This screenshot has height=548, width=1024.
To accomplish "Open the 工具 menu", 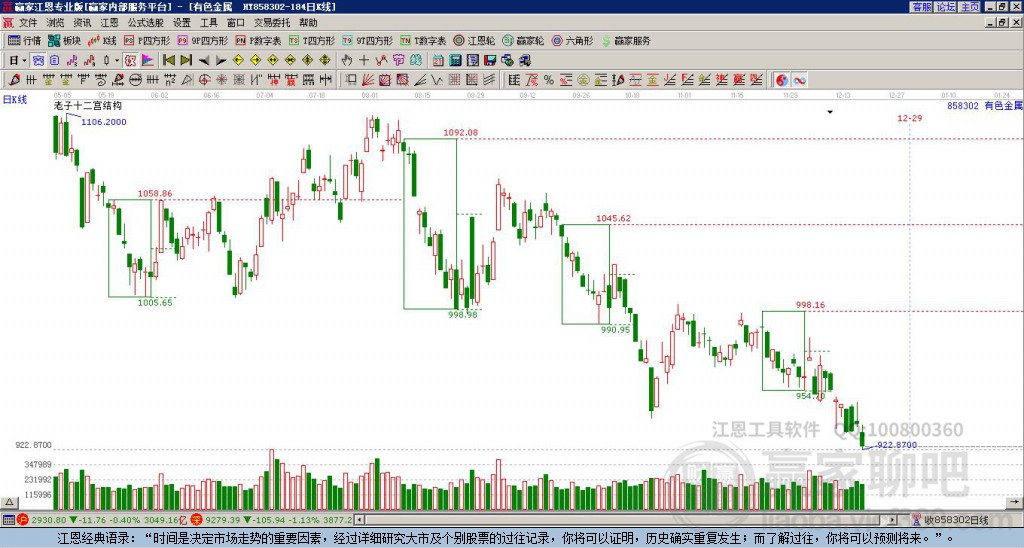I will tap(208, 23).
